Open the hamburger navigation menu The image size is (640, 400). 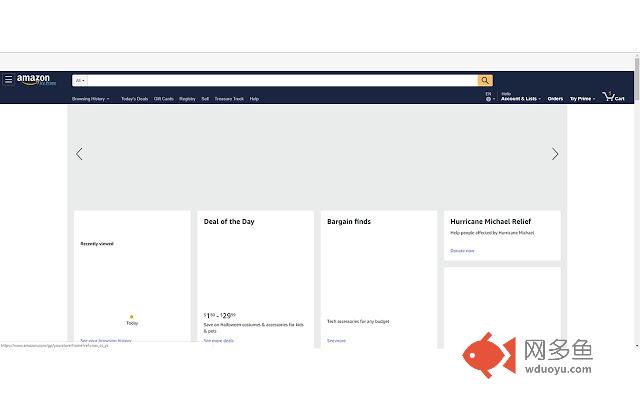coord(8,79)
